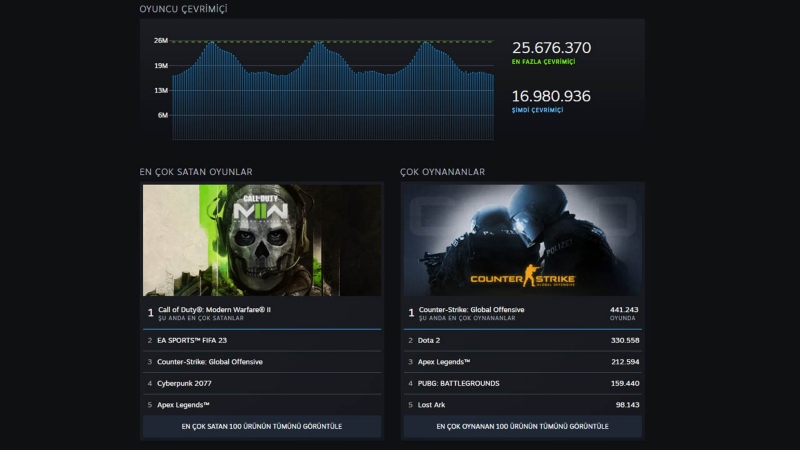
Task: Open Apex Legends in most played list
Action: 444,362
